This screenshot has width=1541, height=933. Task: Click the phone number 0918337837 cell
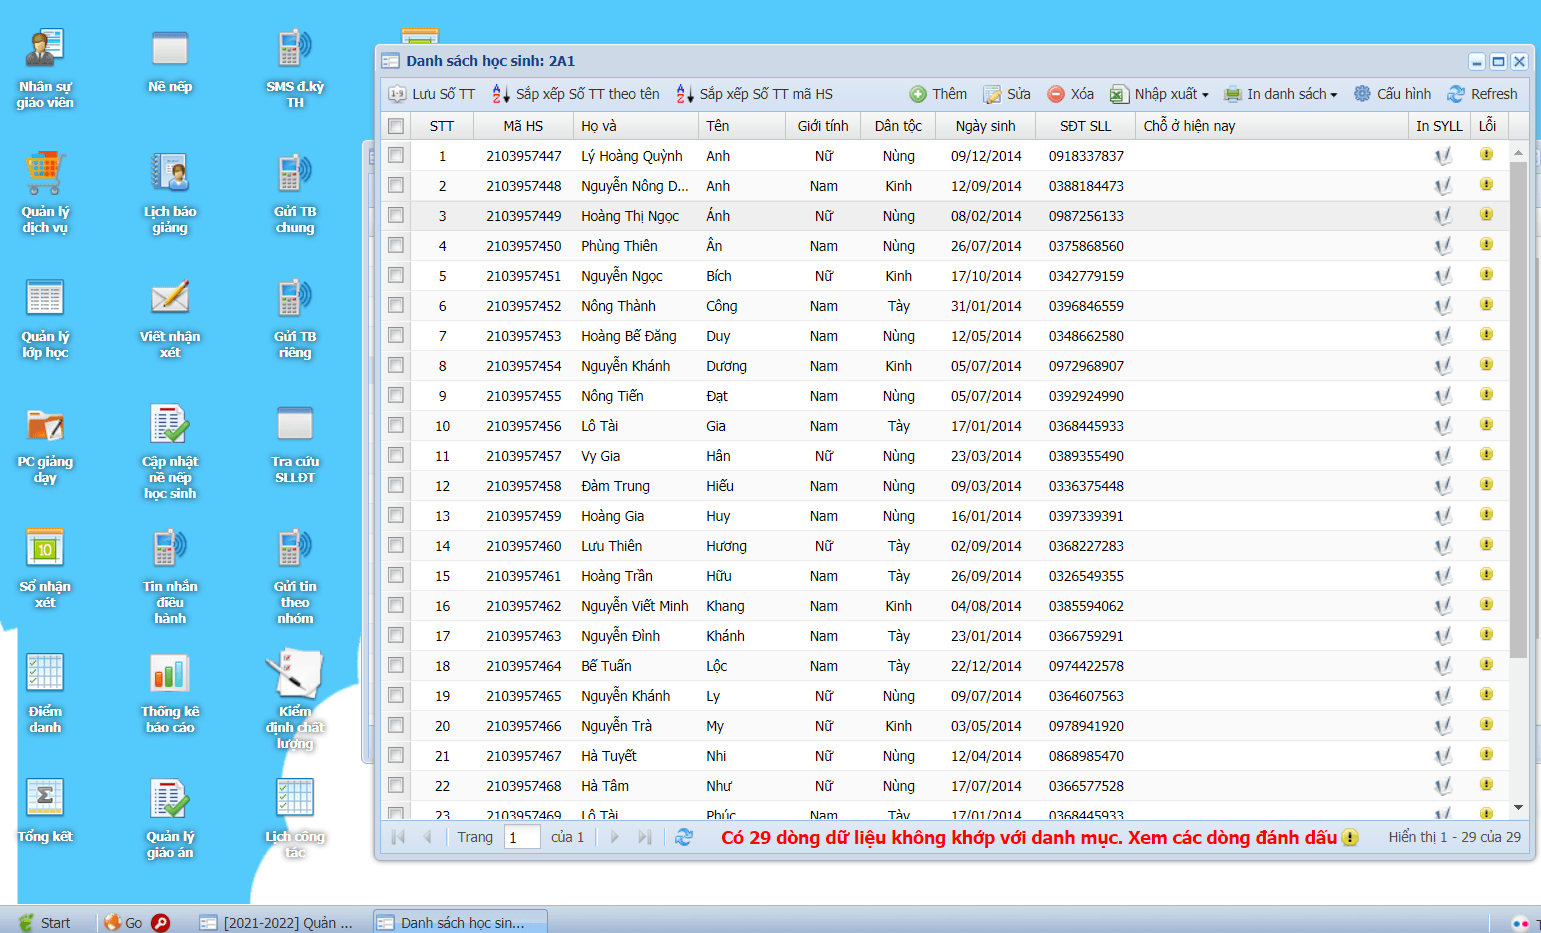1086,156
